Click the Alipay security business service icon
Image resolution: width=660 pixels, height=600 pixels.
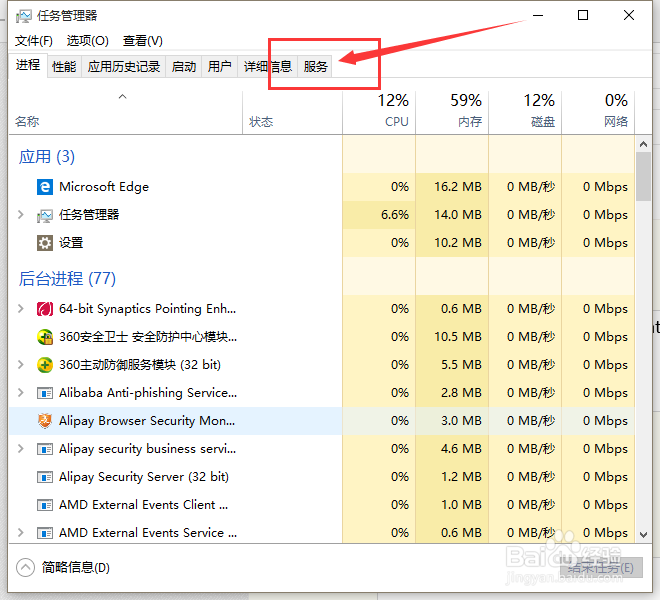pyautogui.click(x=45, y=449)
